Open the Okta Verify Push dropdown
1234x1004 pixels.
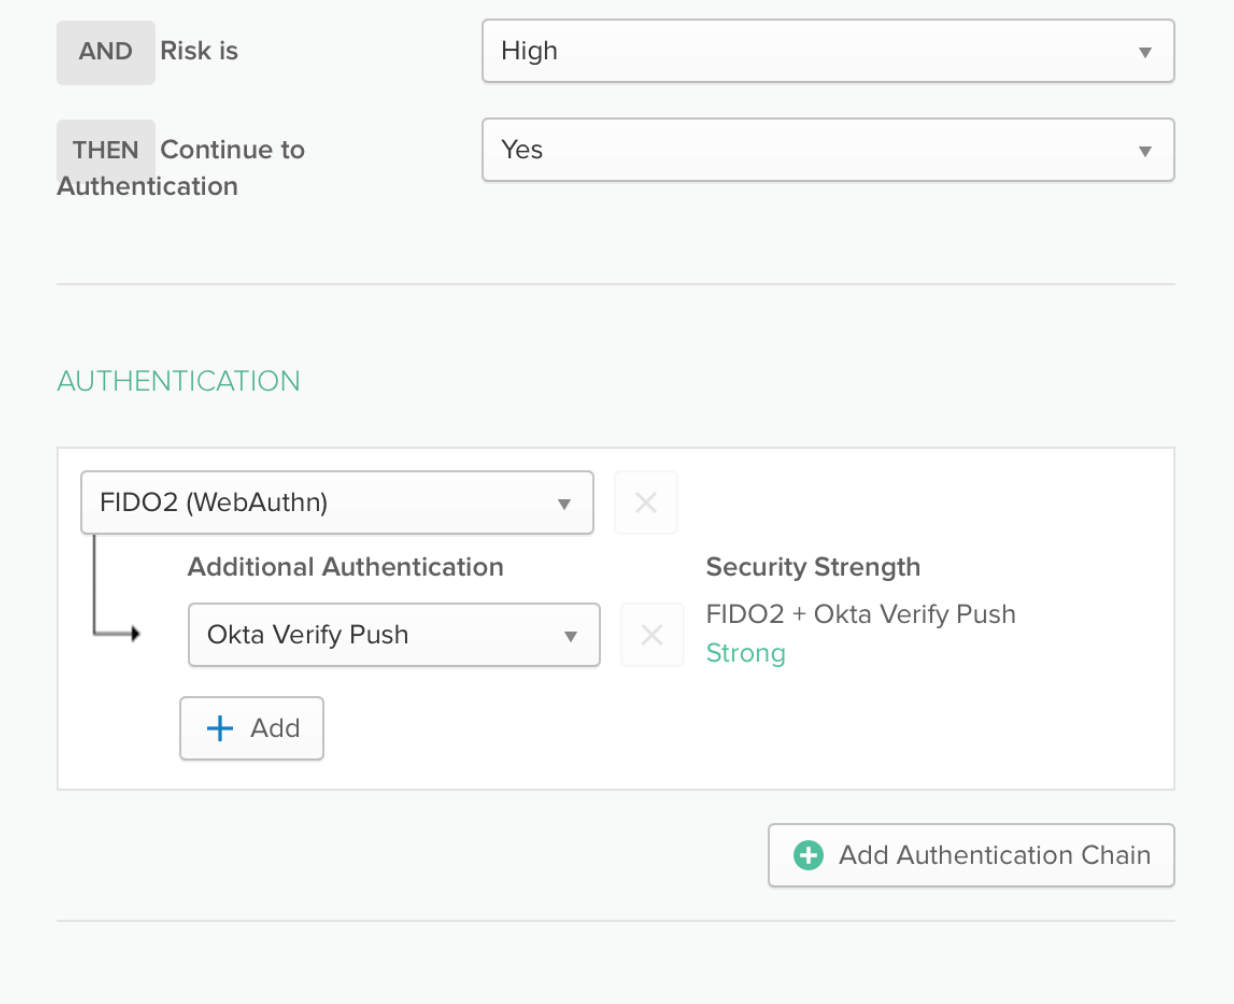393,635
